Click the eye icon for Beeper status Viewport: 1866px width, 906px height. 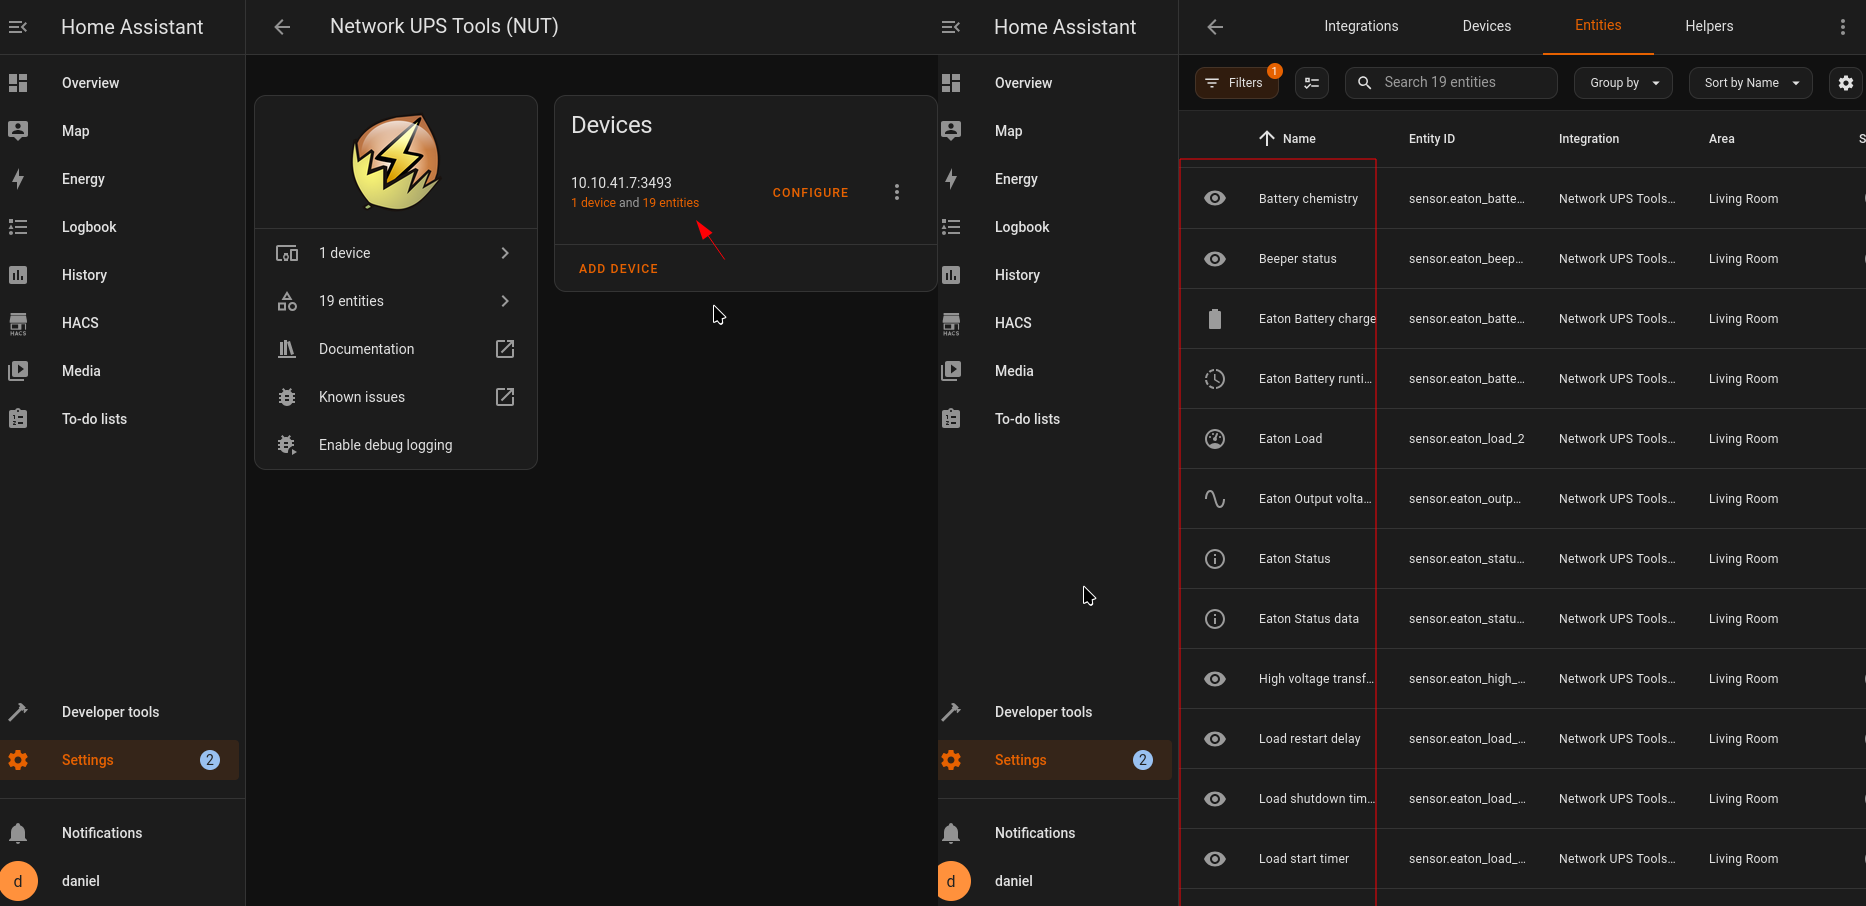tap(1215, 259)
